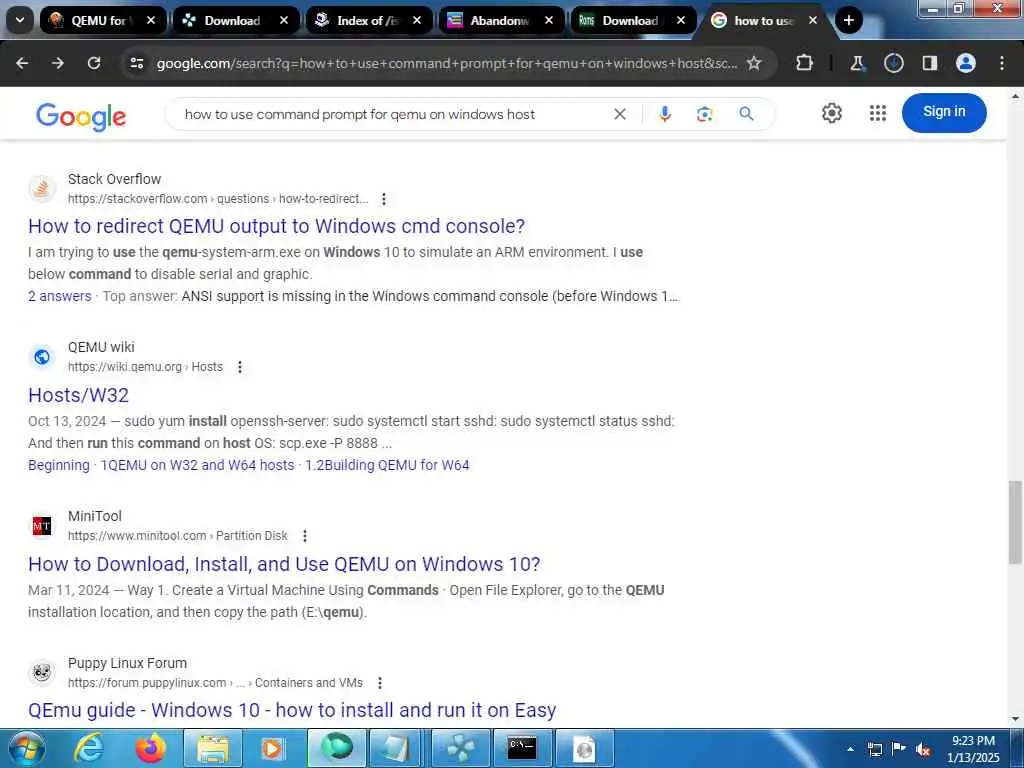
Task: Open the 2 answers link
Action: pos(59,296)
